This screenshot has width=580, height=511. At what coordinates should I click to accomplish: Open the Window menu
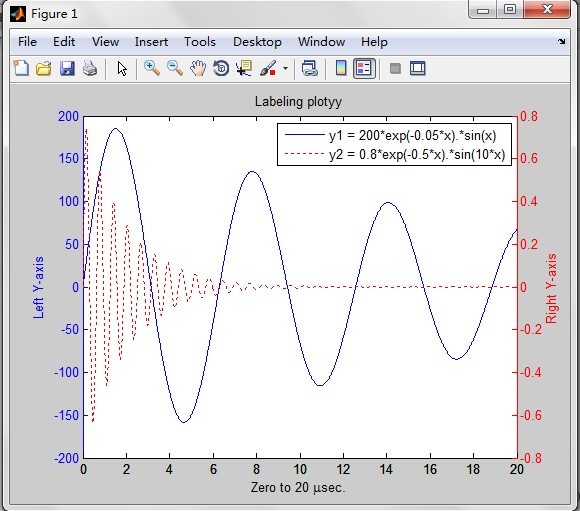[x=321, y=42]
